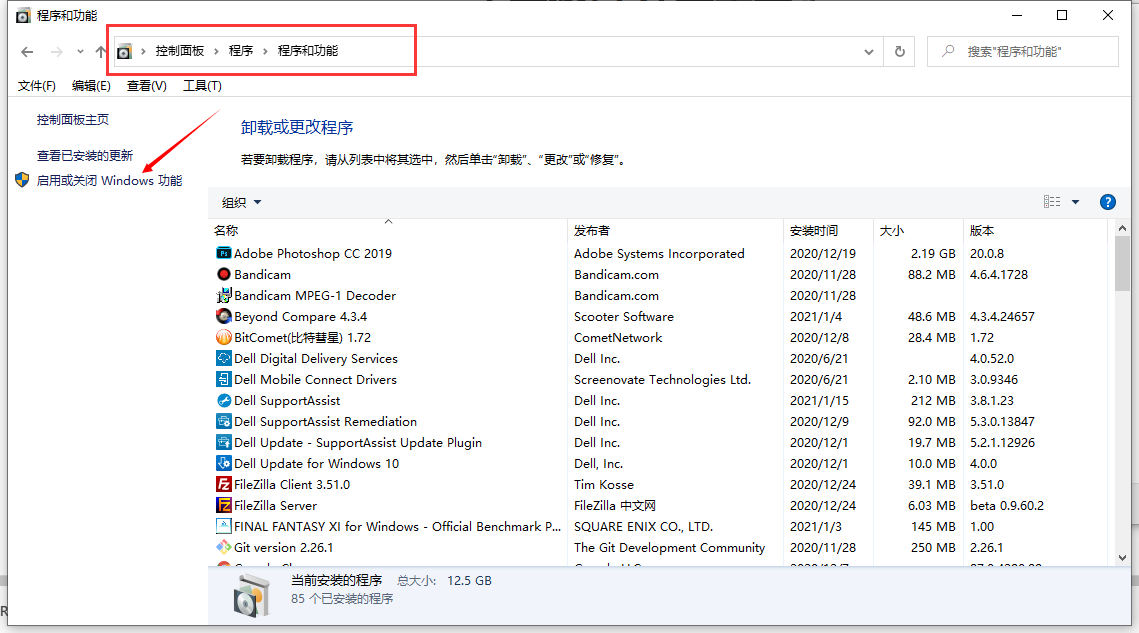This screenshot has height=633, width=1139.
Task: Click the installed programs disc icon
Action: 251,596
